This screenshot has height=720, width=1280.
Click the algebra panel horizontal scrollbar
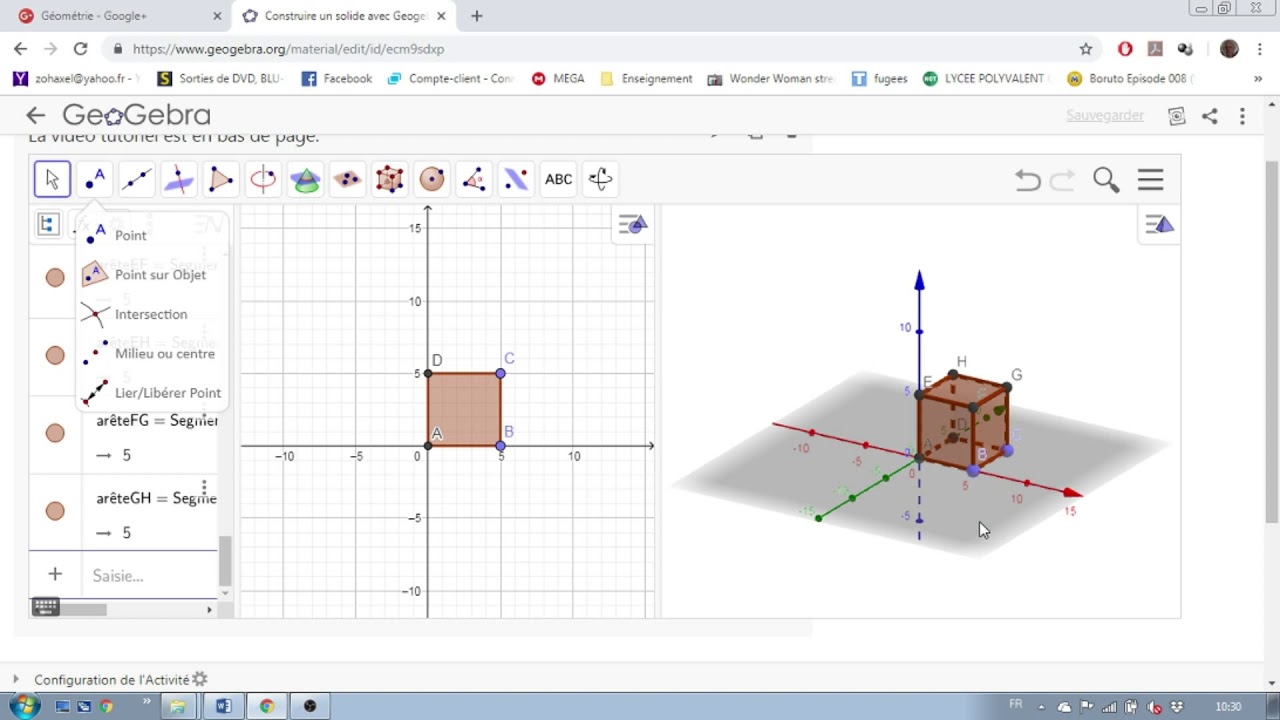click(86, 609)
